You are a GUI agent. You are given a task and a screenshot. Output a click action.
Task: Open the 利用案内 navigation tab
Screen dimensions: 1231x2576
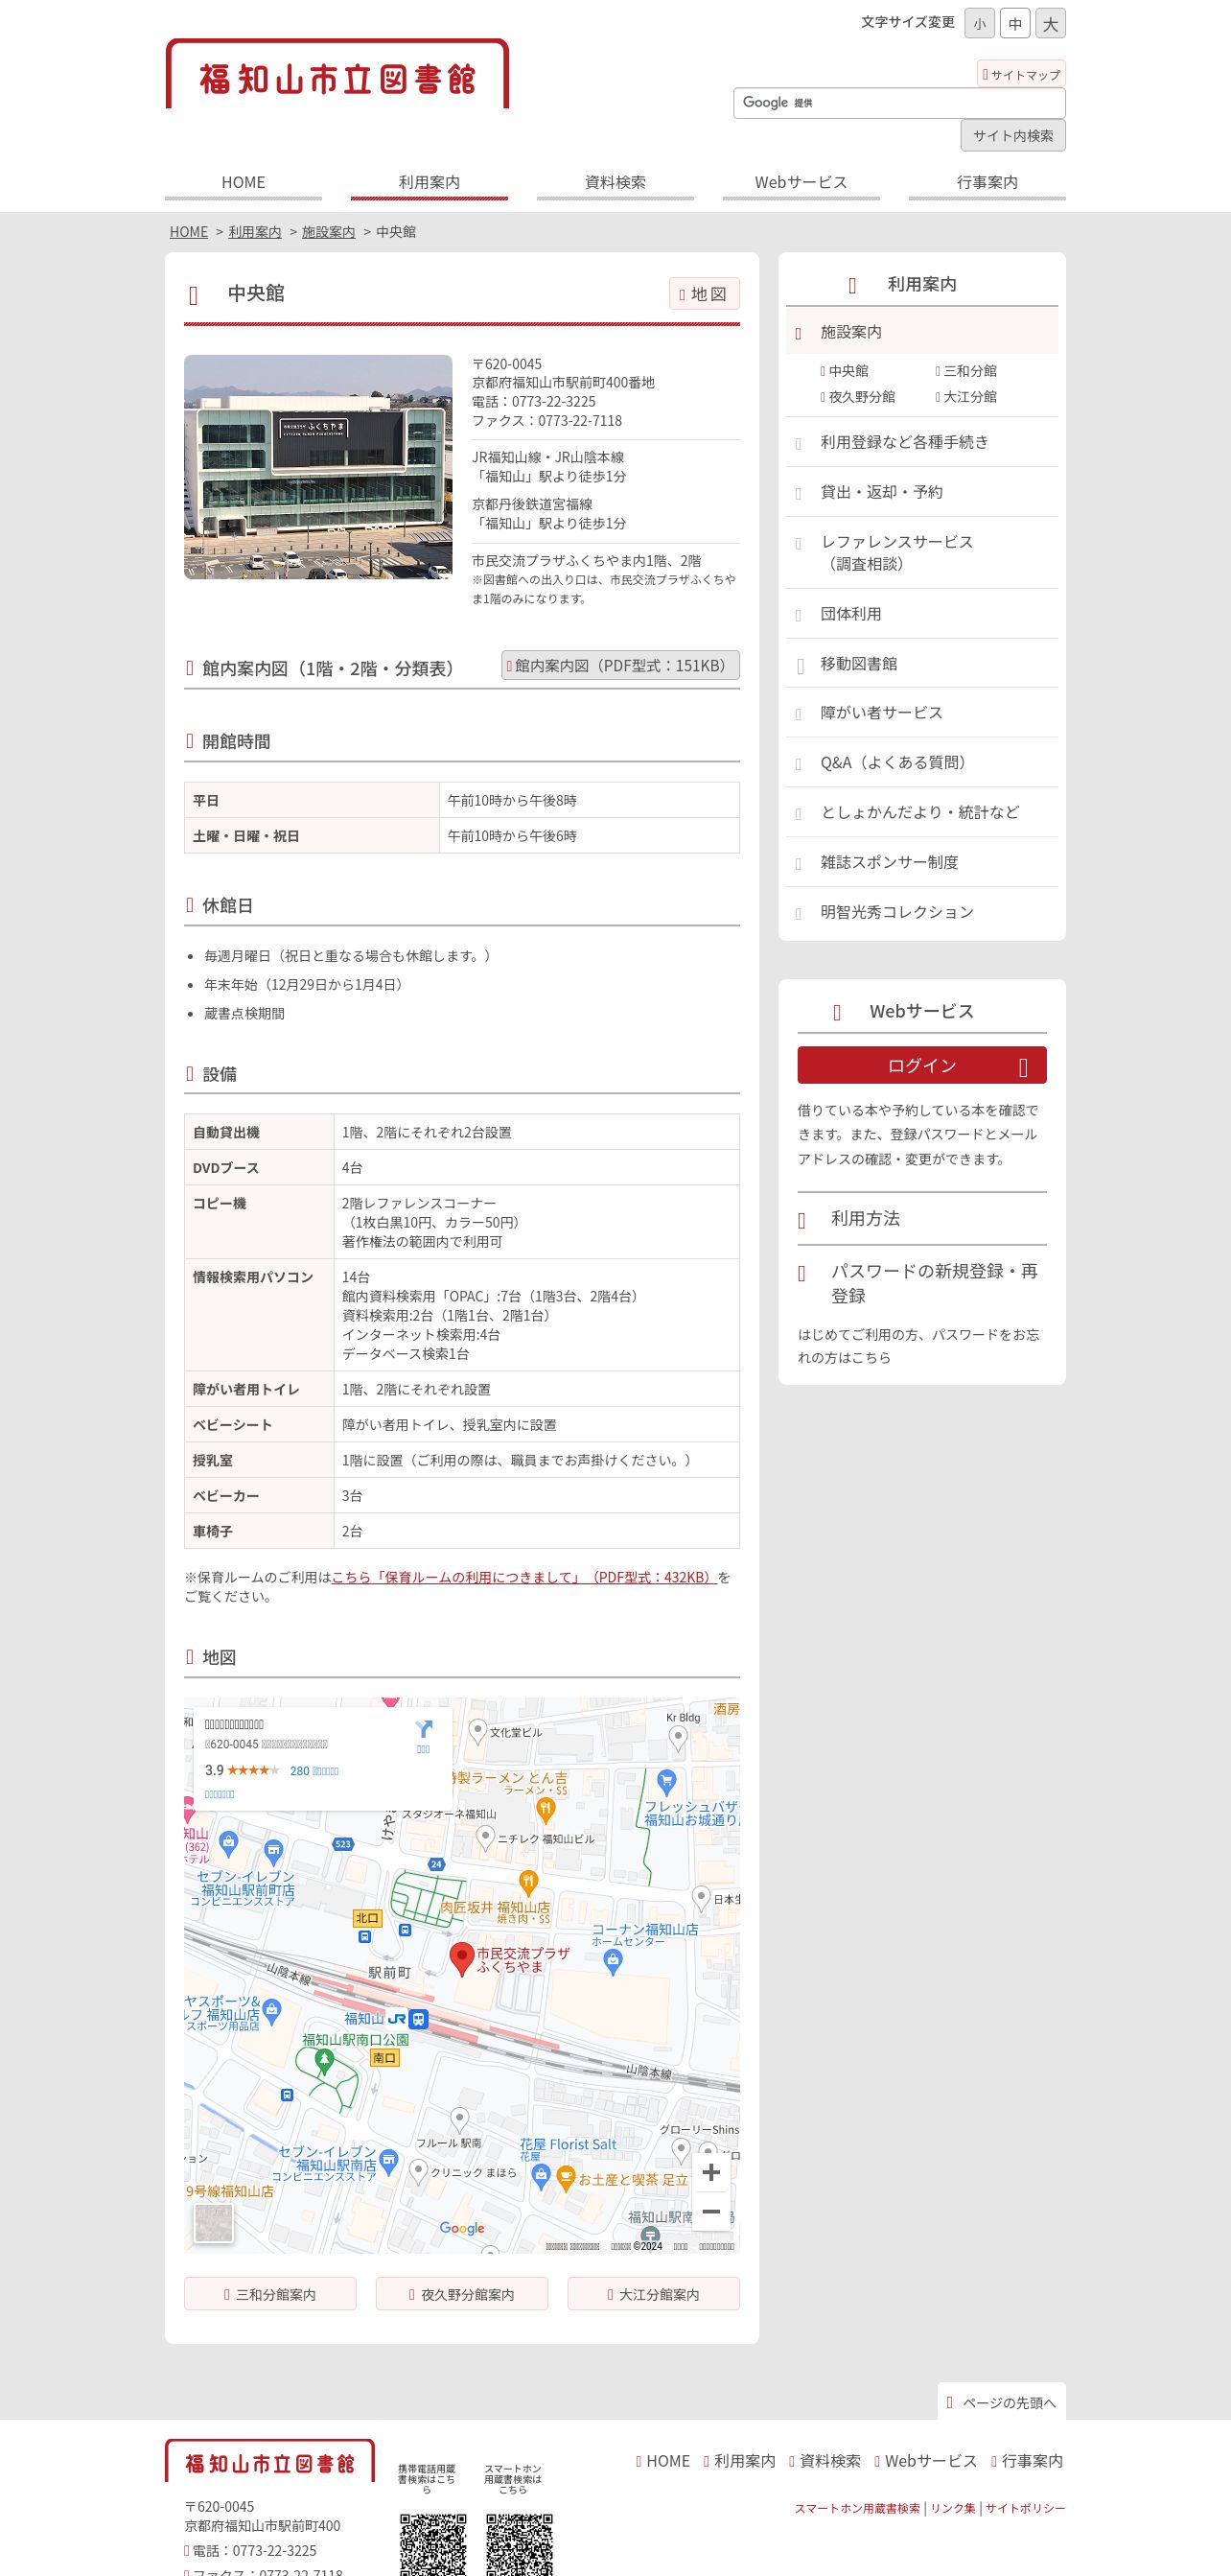[429, 183]
